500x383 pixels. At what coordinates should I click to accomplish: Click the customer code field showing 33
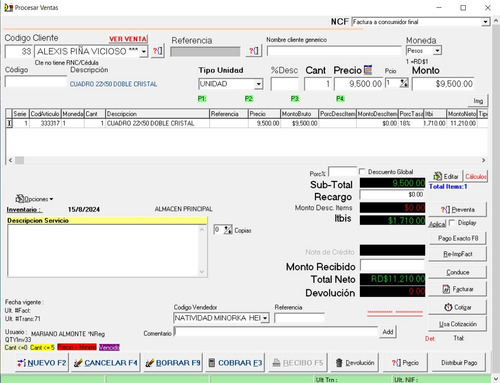click(x=19, y=51)
